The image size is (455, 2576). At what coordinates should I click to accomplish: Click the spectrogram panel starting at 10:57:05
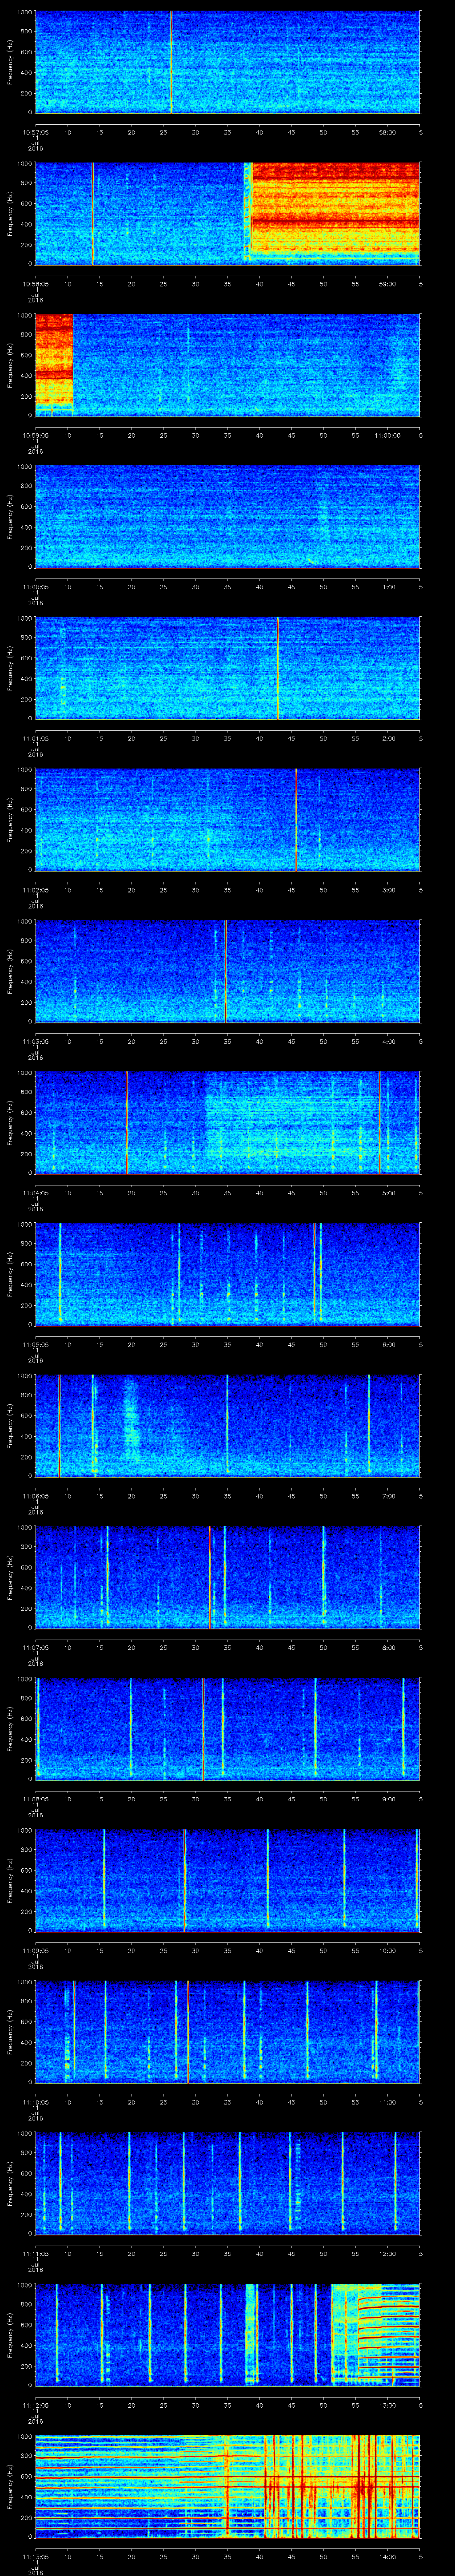pyautogui.click(x=227, y=62)
